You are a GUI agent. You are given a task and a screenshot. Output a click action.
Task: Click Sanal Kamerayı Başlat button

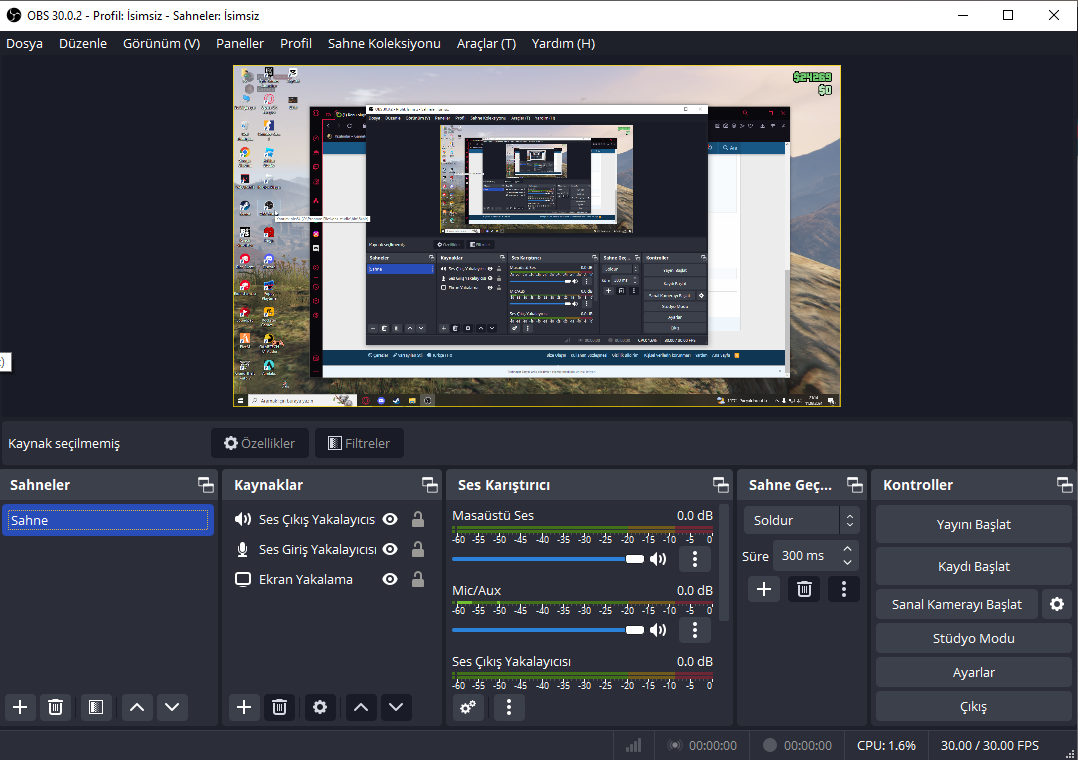956,604
